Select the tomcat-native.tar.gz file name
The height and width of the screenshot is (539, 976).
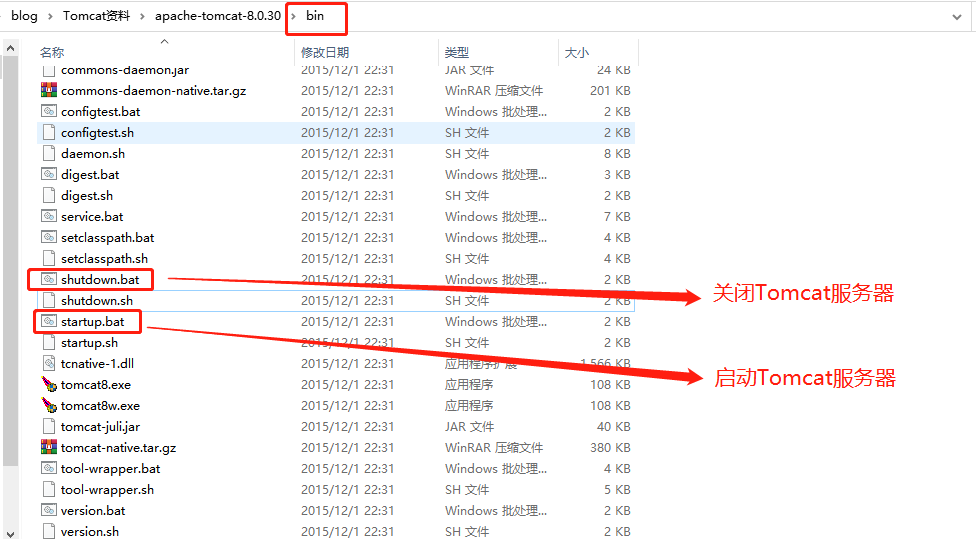pos(119,448)
